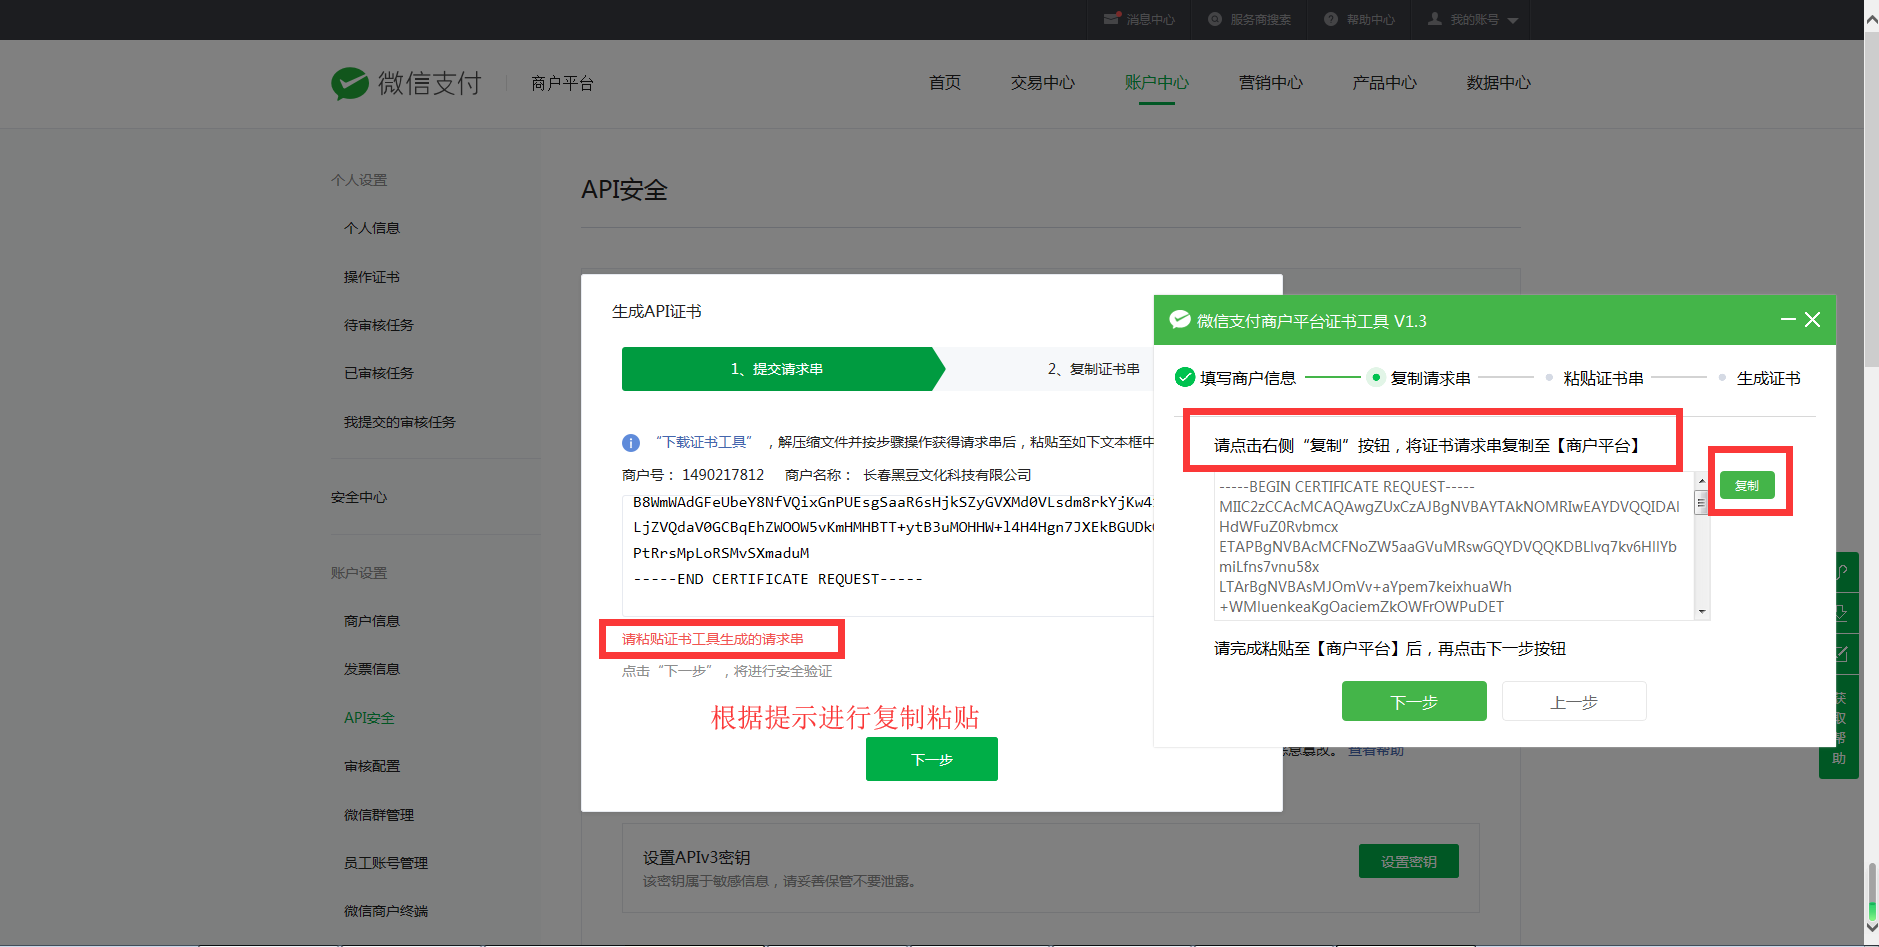Open 个人信息 in the sidebar
The width and height of the screenshot is (1879, 947).
[x=372, y=228]
